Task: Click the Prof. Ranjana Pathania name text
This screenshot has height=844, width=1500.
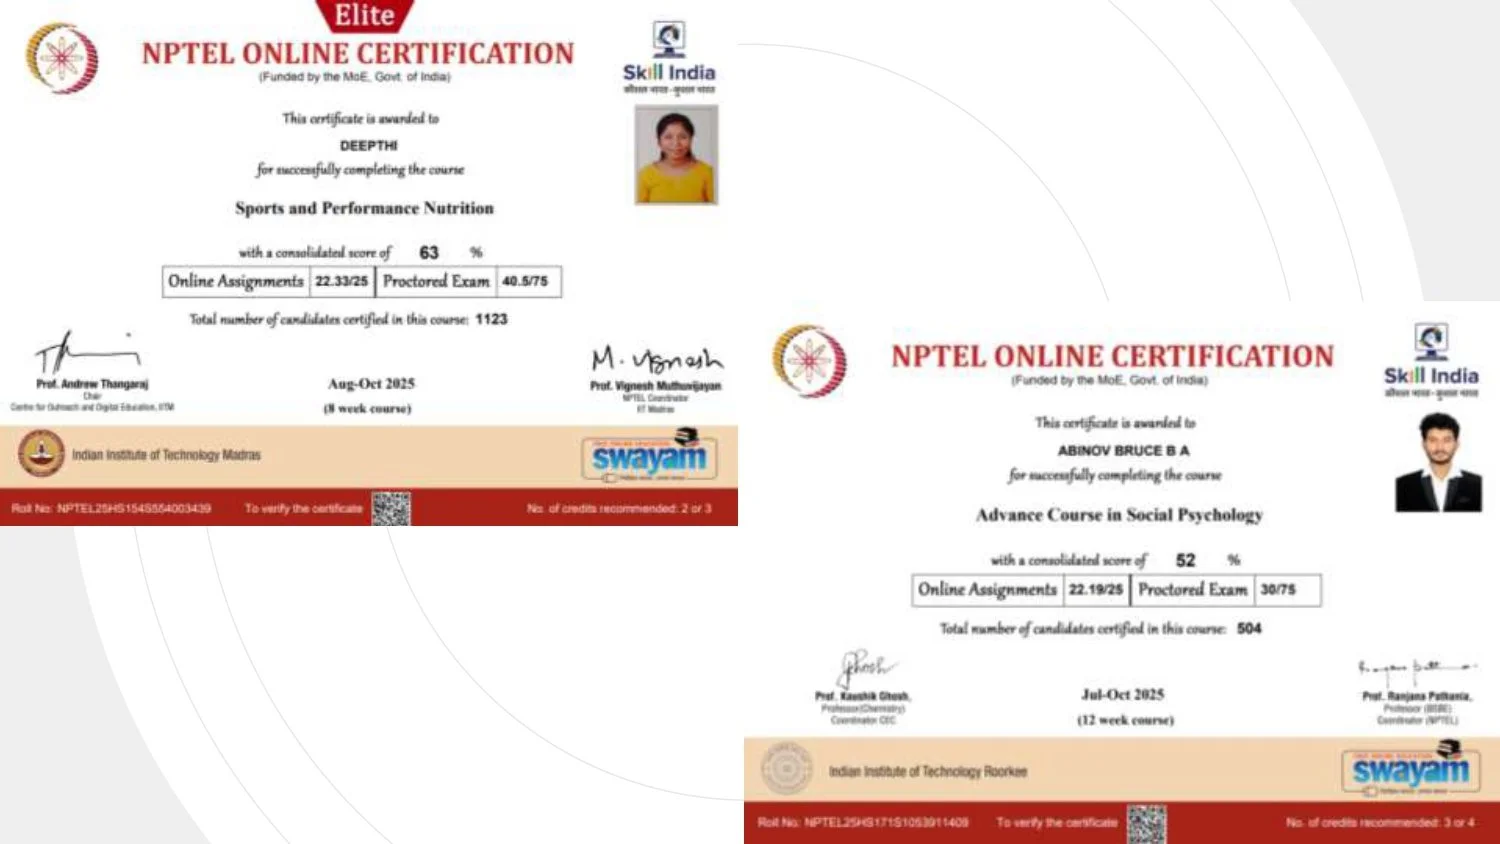Action: (x=1417, y=696)
